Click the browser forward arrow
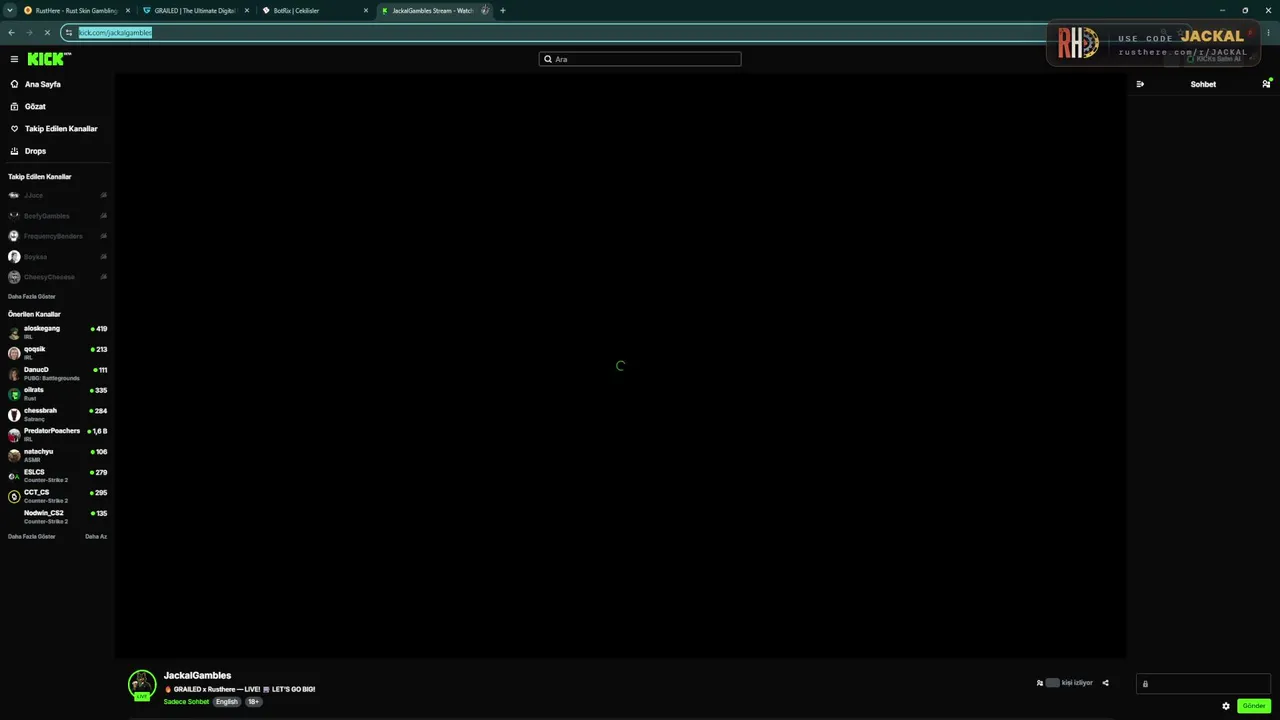The height and width of the screenshot is (720, 1280). point(29,32)
